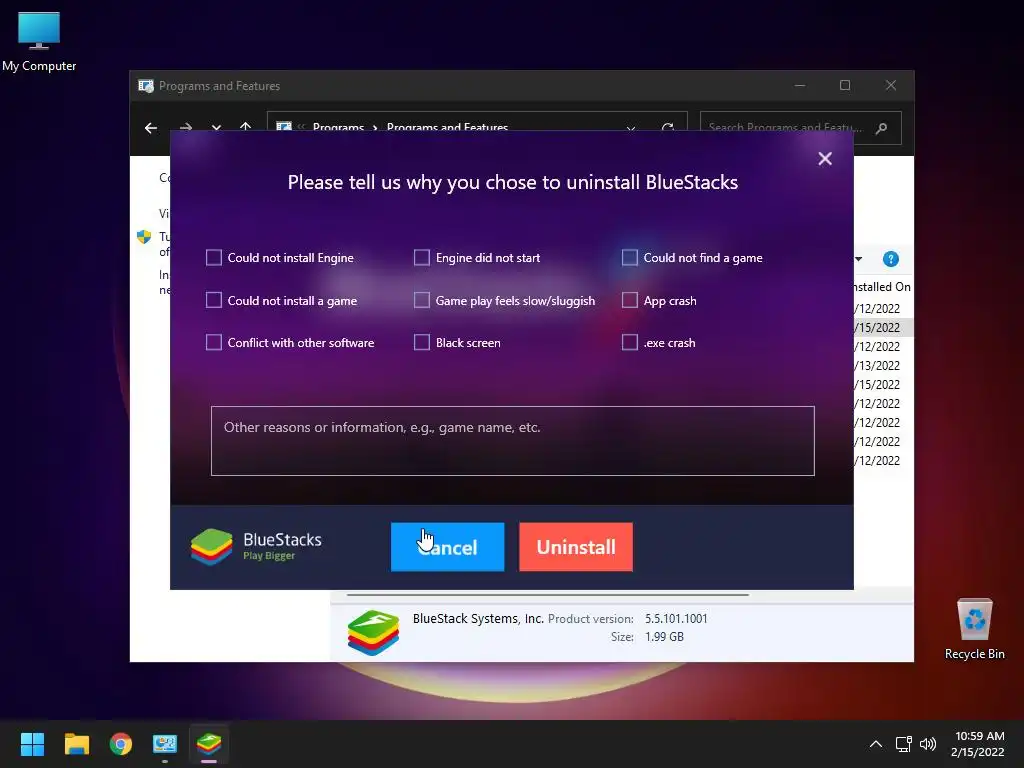Click the horizontal scrollbar above details pane
Image resolution: width=1024 pixels, height=768 pixels.
(547, 595)
